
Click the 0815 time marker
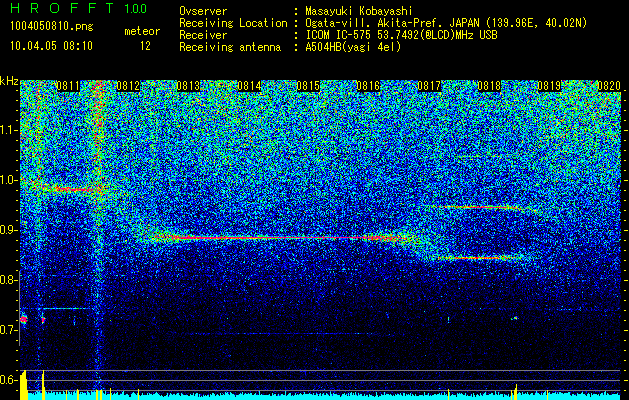308,86
